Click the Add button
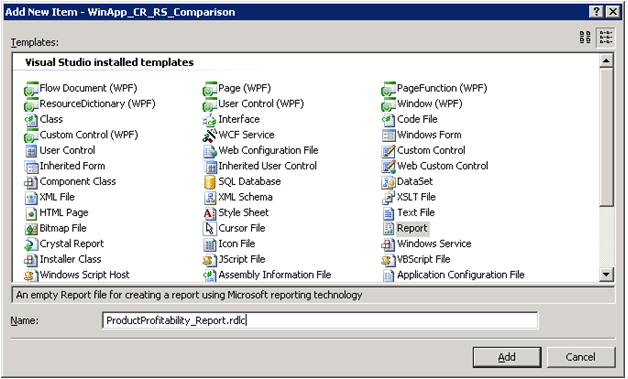The height and width of the screenshot is (379, 628). click(507, 357)
